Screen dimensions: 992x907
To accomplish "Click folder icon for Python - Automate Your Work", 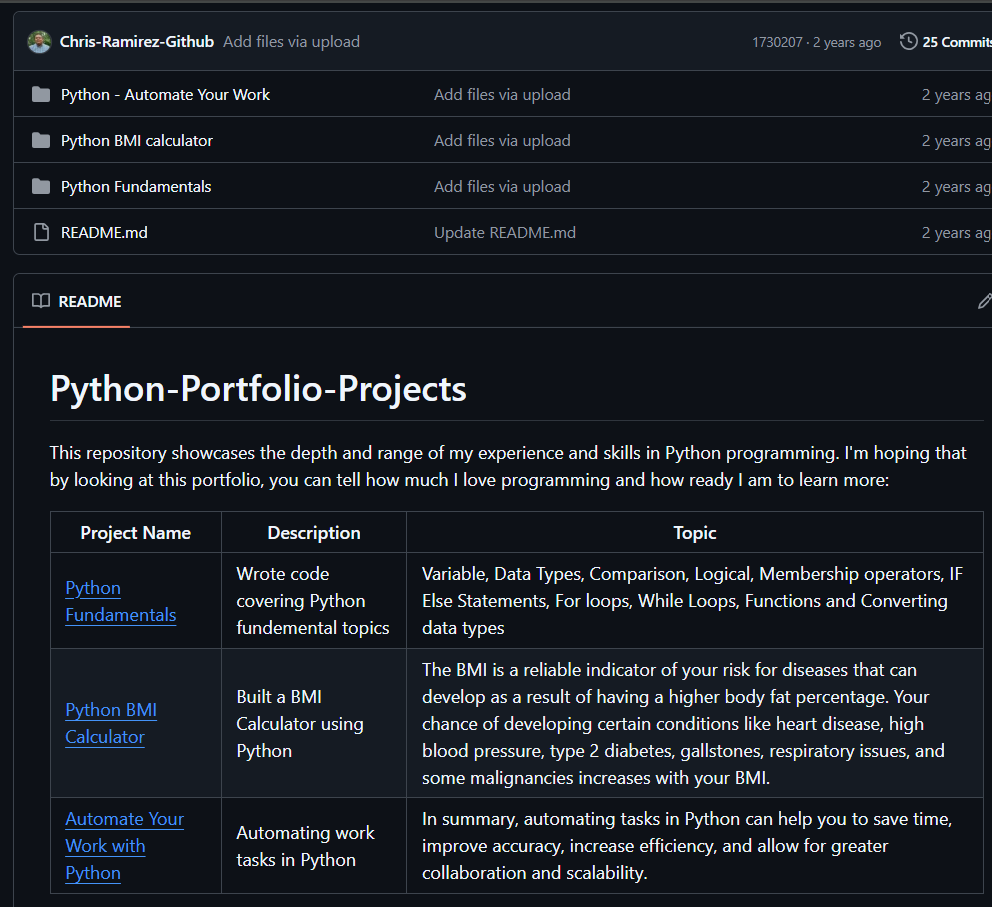I will (41, 95).
